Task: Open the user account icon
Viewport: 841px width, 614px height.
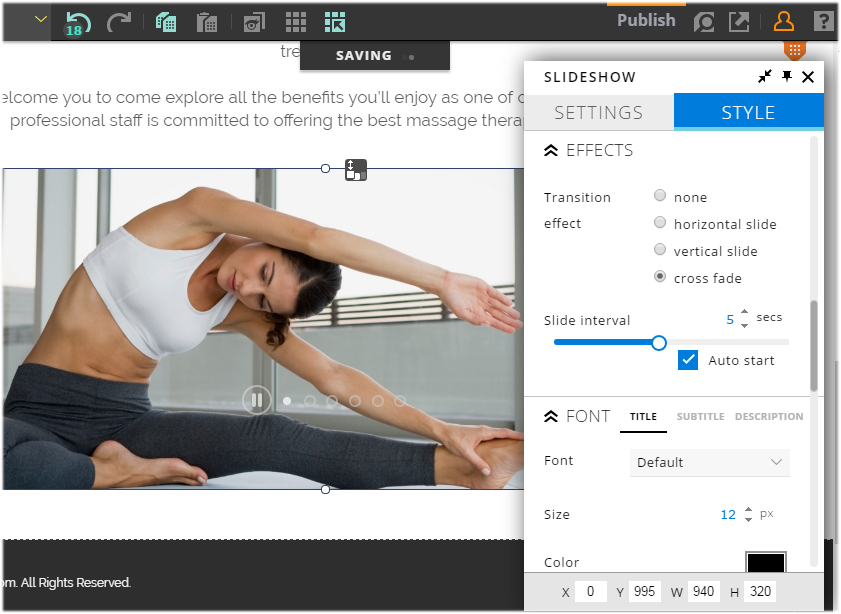Action: coord(784,22)
